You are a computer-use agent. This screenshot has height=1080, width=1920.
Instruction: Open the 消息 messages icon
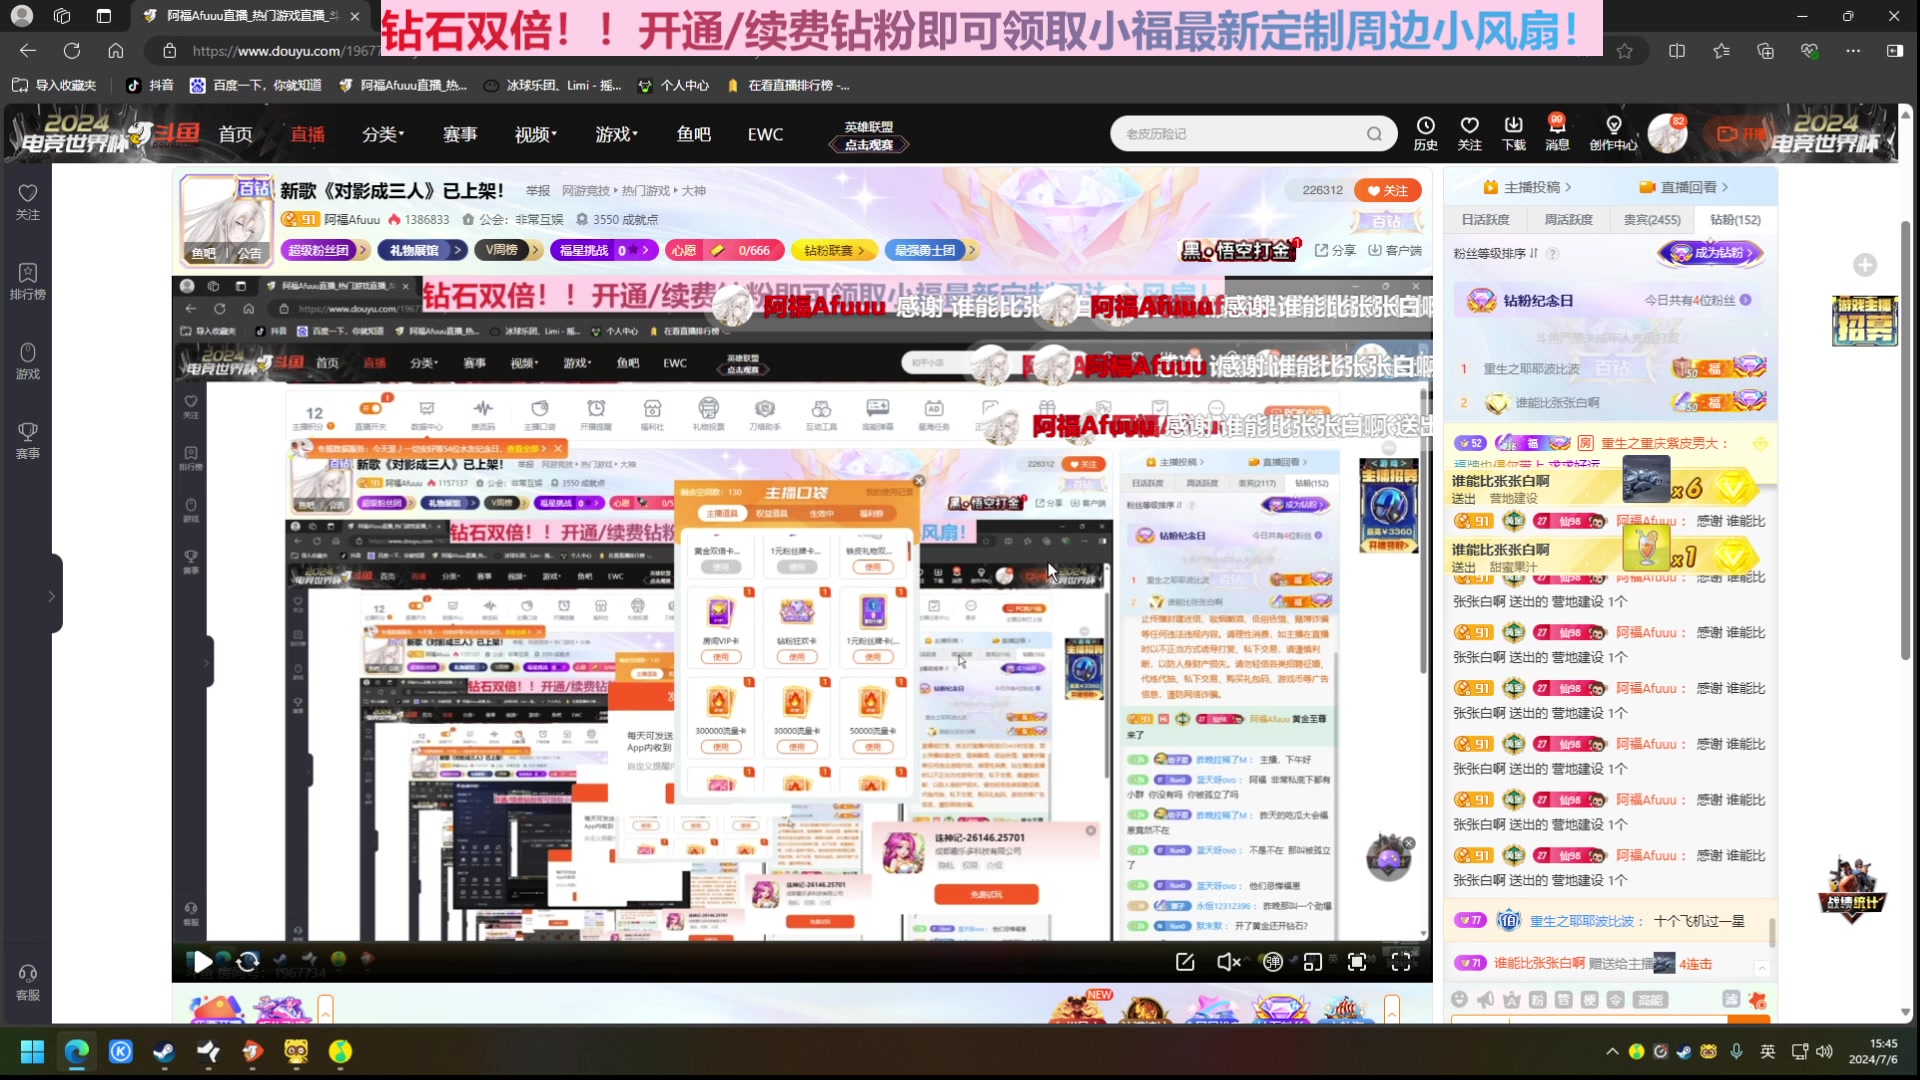click(1557, 133)
